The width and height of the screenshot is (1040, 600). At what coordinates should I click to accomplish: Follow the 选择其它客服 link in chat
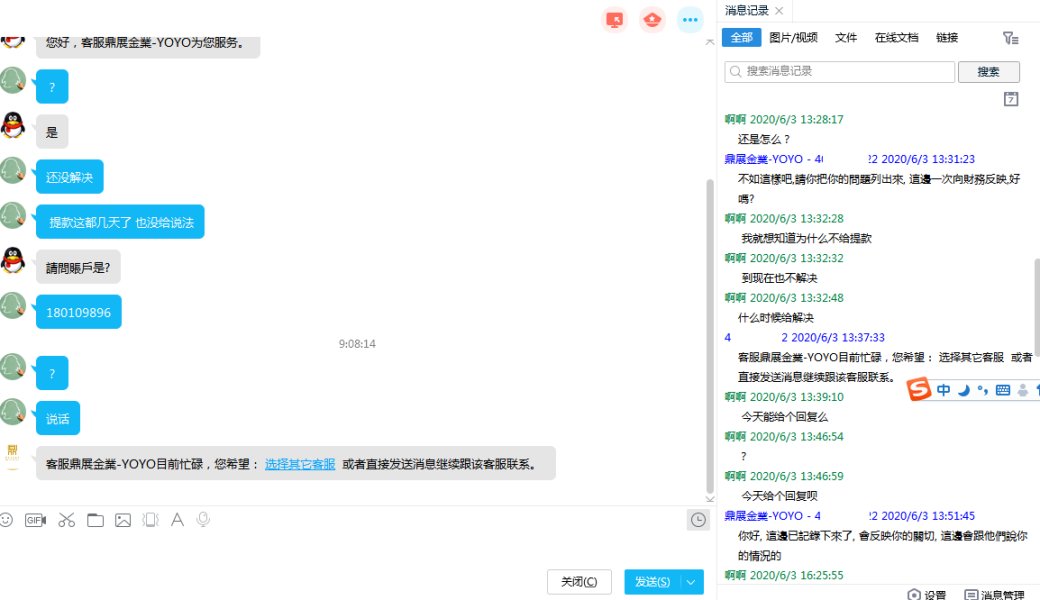click(300, 464)
